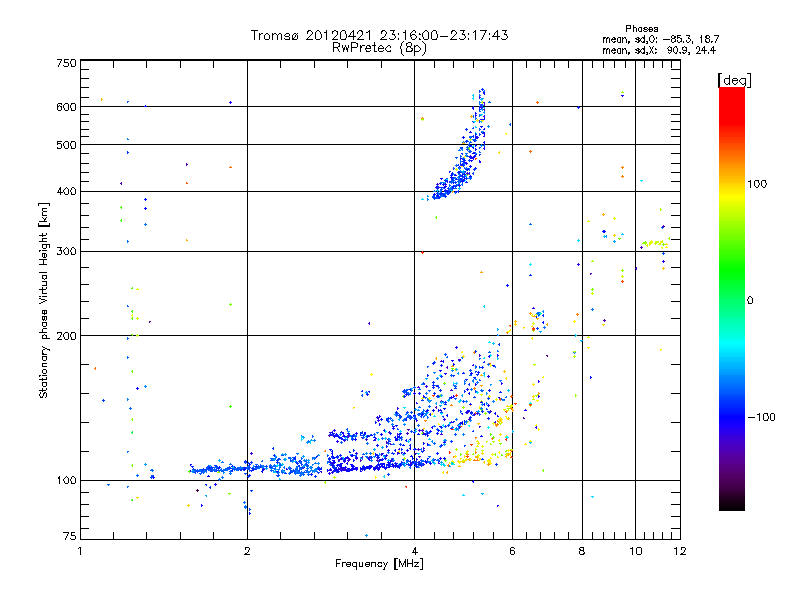The image size is (800, 600).
Task: Click the '8' x-axis tick label
Action: (582, 551)
